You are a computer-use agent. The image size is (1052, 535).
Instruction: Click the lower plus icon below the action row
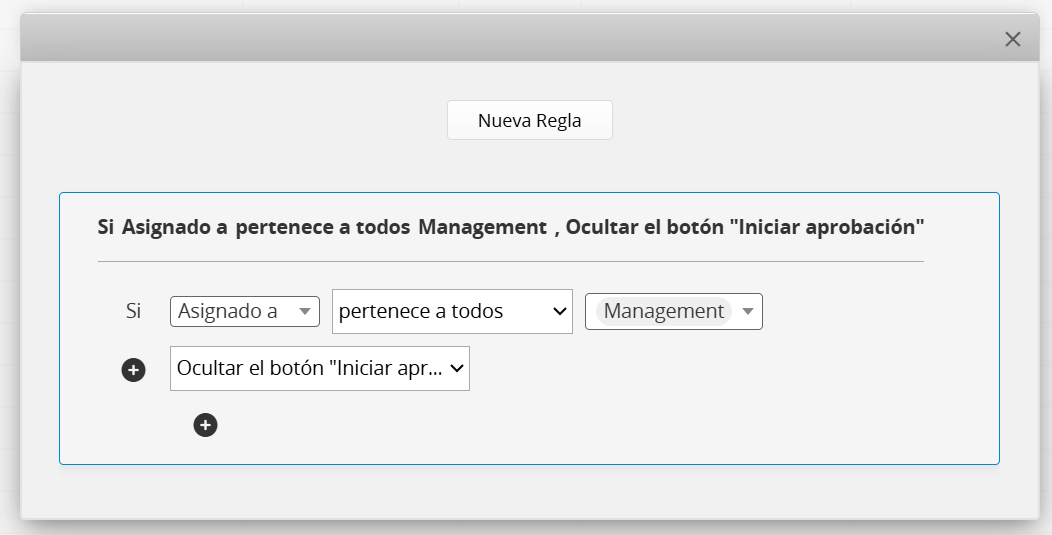(205, 425)
